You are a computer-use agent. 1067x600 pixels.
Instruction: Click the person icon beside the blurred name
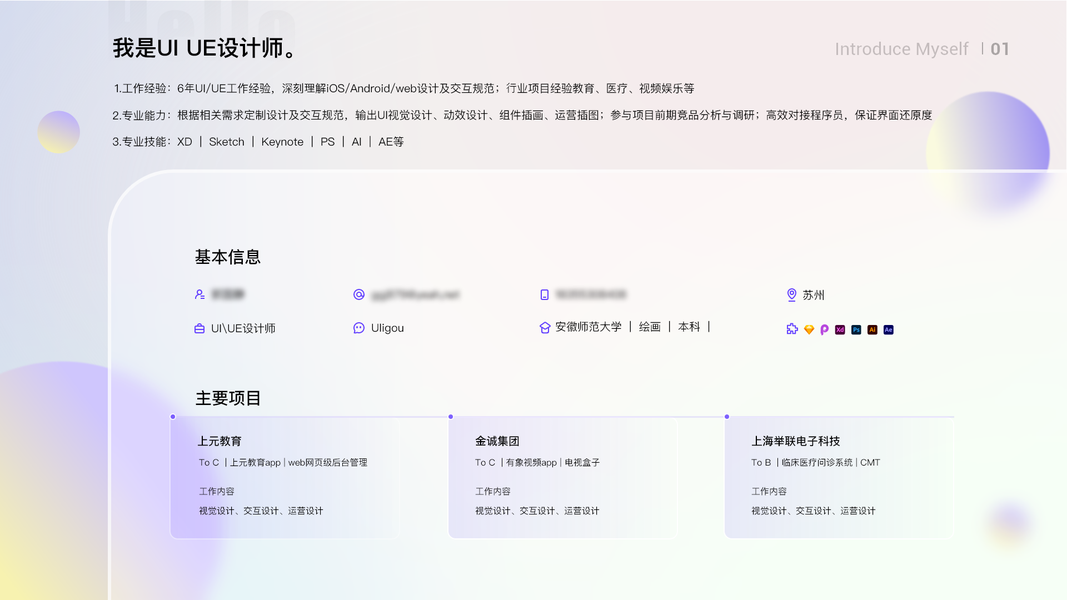[x=199, y=295]
